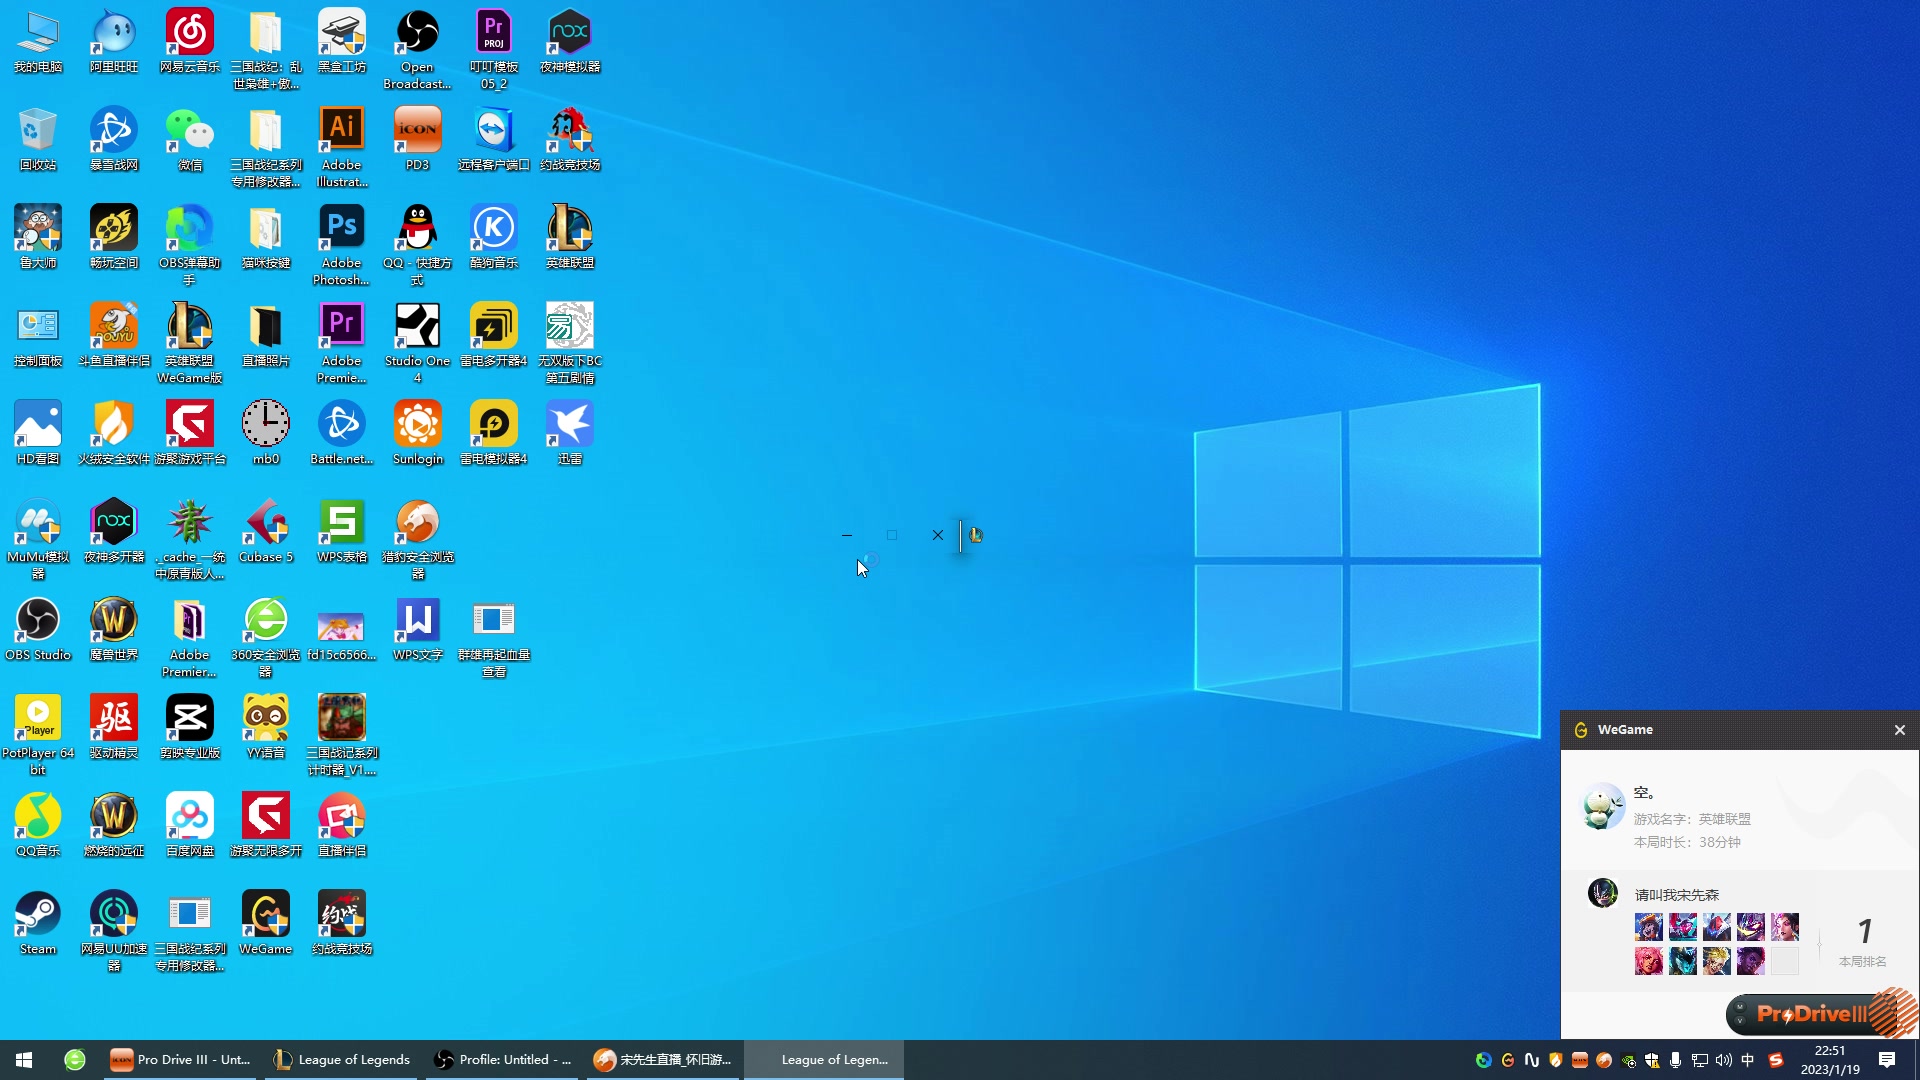Switch to Profile: Untitled OBS taskbar item

point(504,1060)
